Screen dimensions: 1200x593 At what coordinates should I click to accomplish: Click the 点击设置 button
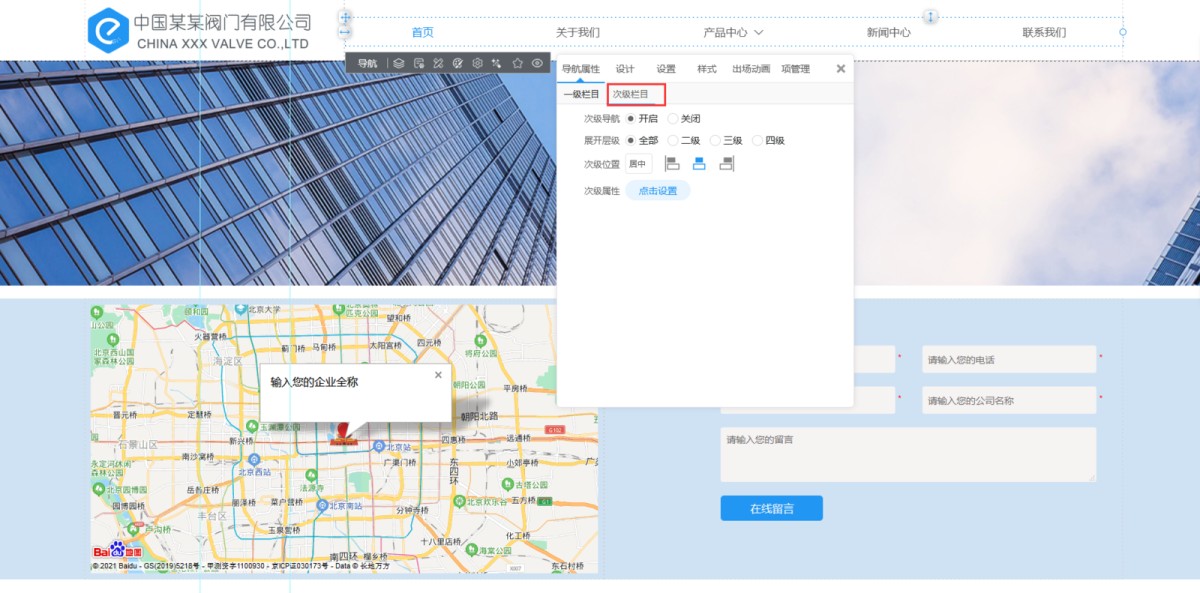click(x=658, y=191)
